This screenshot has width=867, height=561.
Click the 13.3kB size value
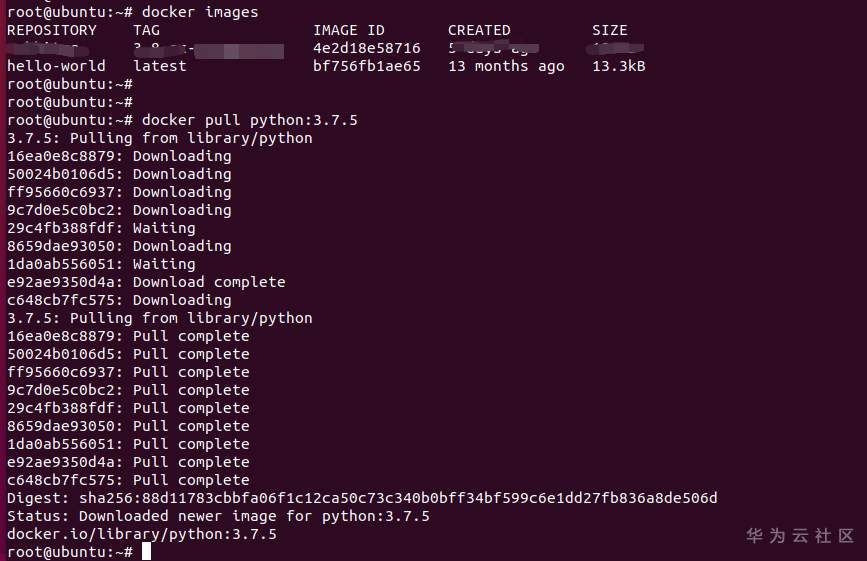pos(618,66)
